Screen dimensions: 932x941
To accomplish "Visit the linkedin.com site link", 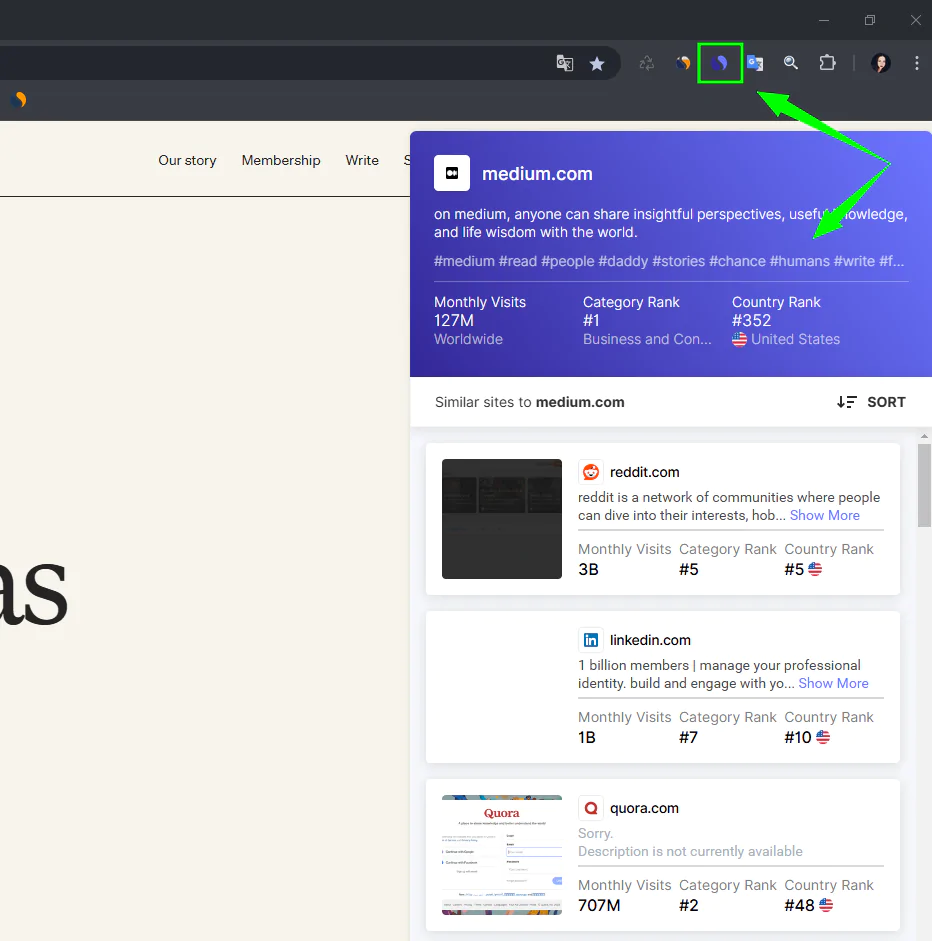I will (x=650, y=640).
